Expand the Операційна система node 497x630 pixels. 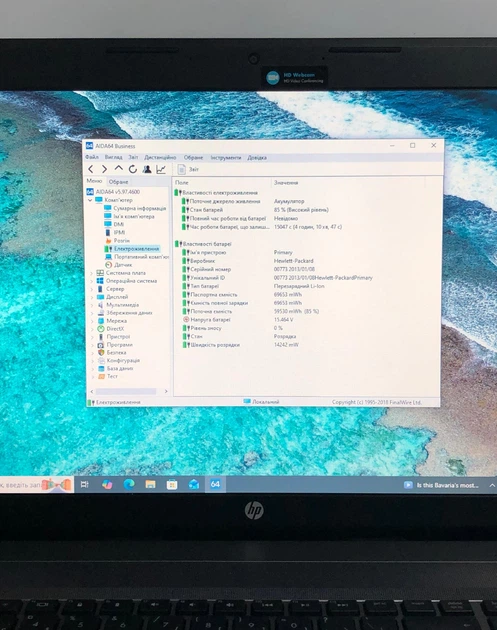click(x=91, y=281)
